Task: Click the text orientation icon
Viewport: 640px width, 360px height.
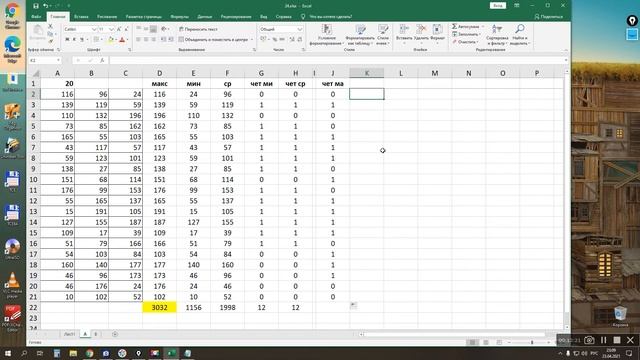Action: 164,29
